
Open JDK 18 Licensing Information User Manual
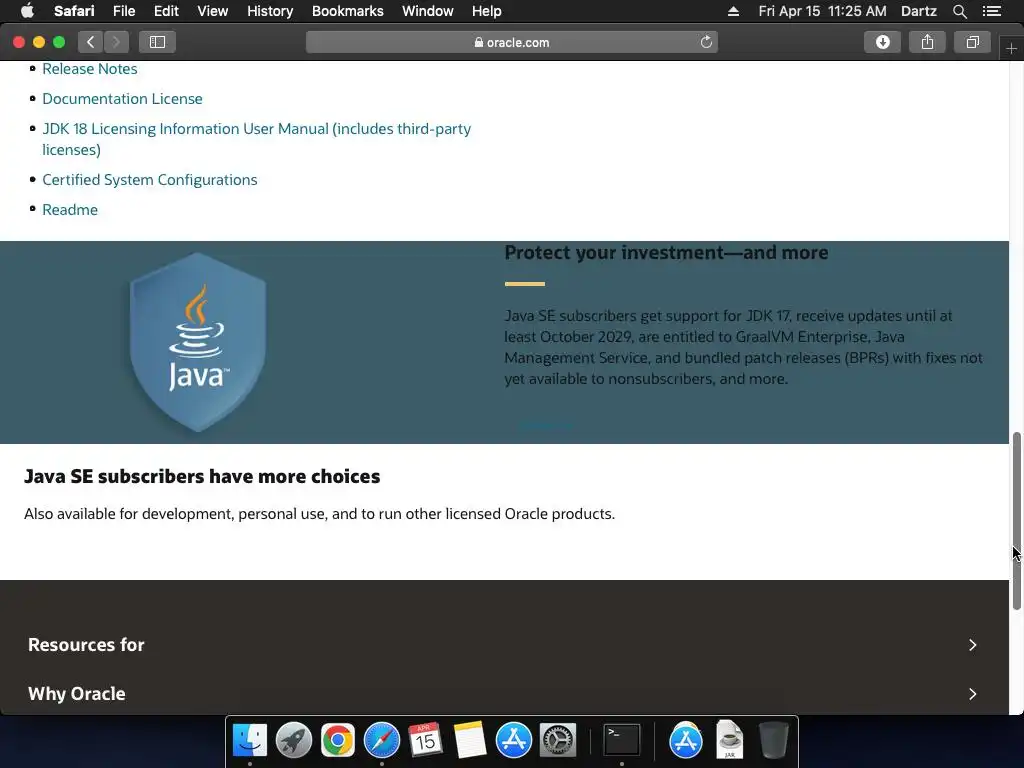tap(257, 139)
